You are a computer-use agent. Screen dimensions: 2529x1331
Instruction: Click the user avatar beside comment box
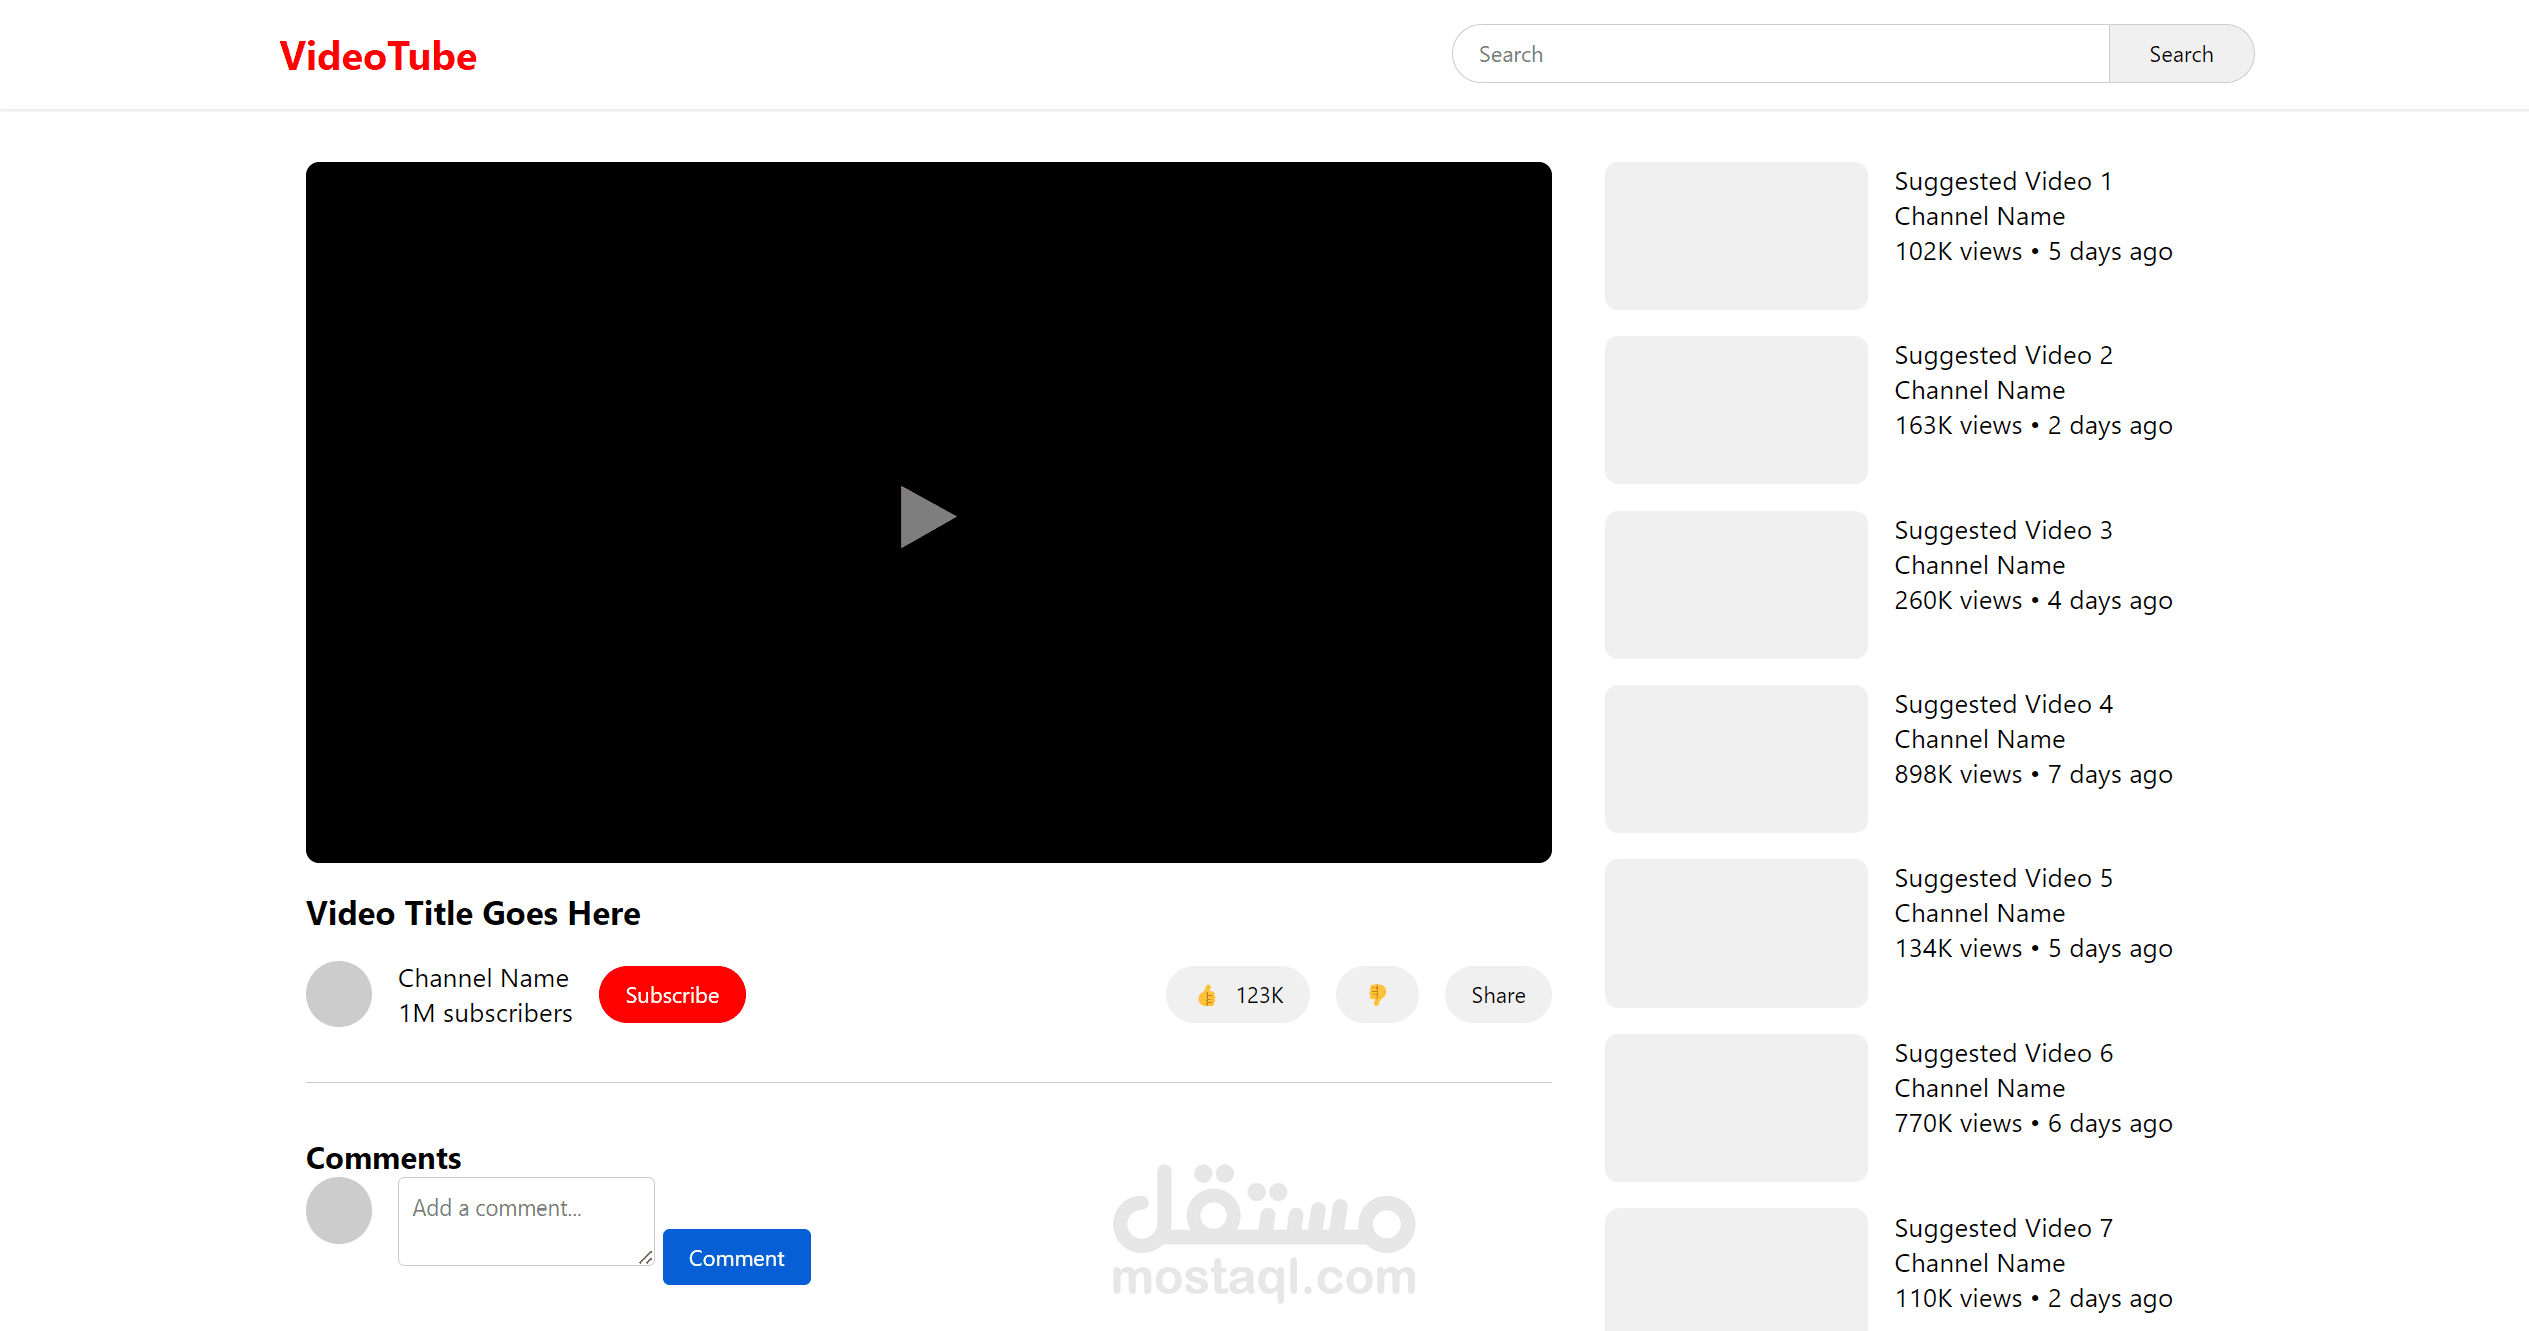click(339, 1210)
